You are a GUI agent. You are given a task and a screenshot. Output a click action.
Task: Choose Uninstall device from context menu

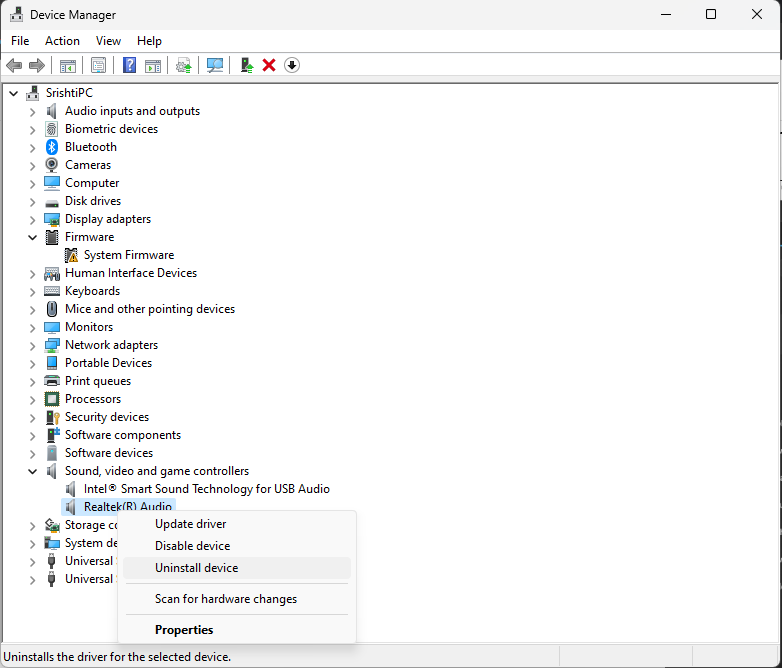[237, 568]
